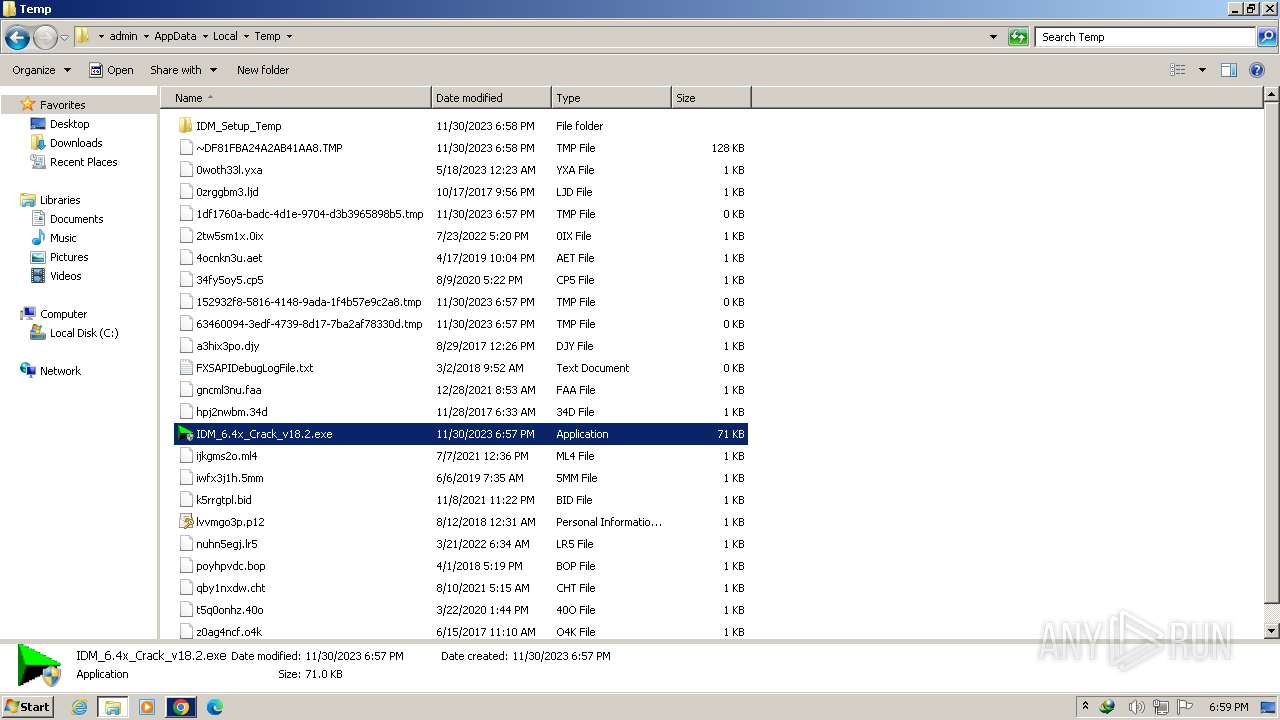The image size is (1280, 720).
Task: Click the volume speaker tray icon
Action: [1136, 707]
